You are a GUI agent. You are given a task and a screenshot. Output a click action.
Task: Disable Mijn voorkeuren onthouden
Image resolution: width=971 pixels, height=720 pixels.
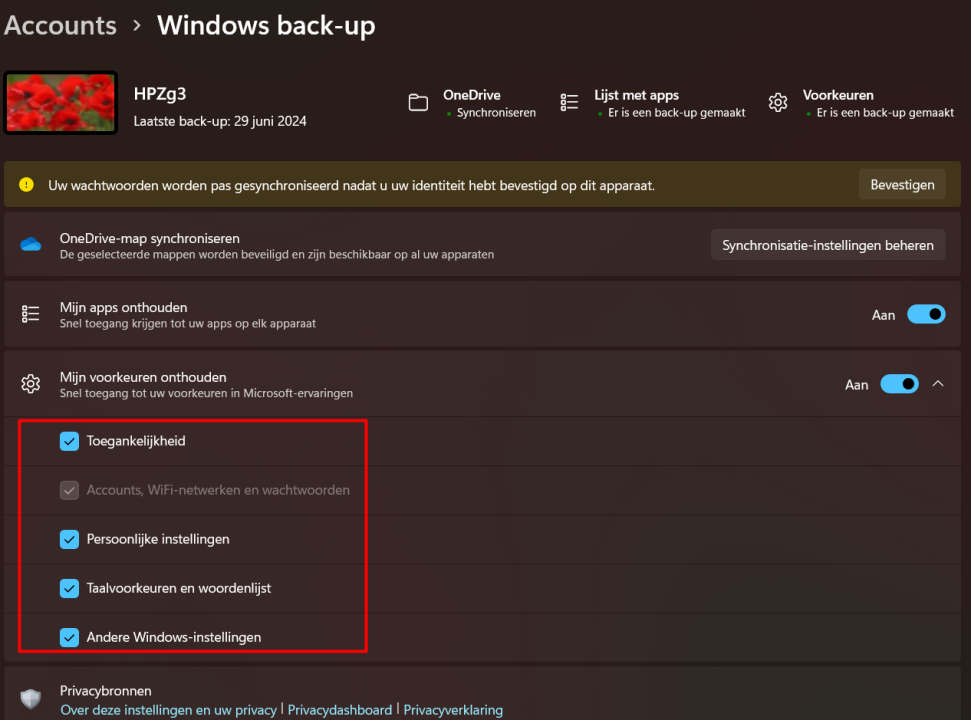[899, 384]
